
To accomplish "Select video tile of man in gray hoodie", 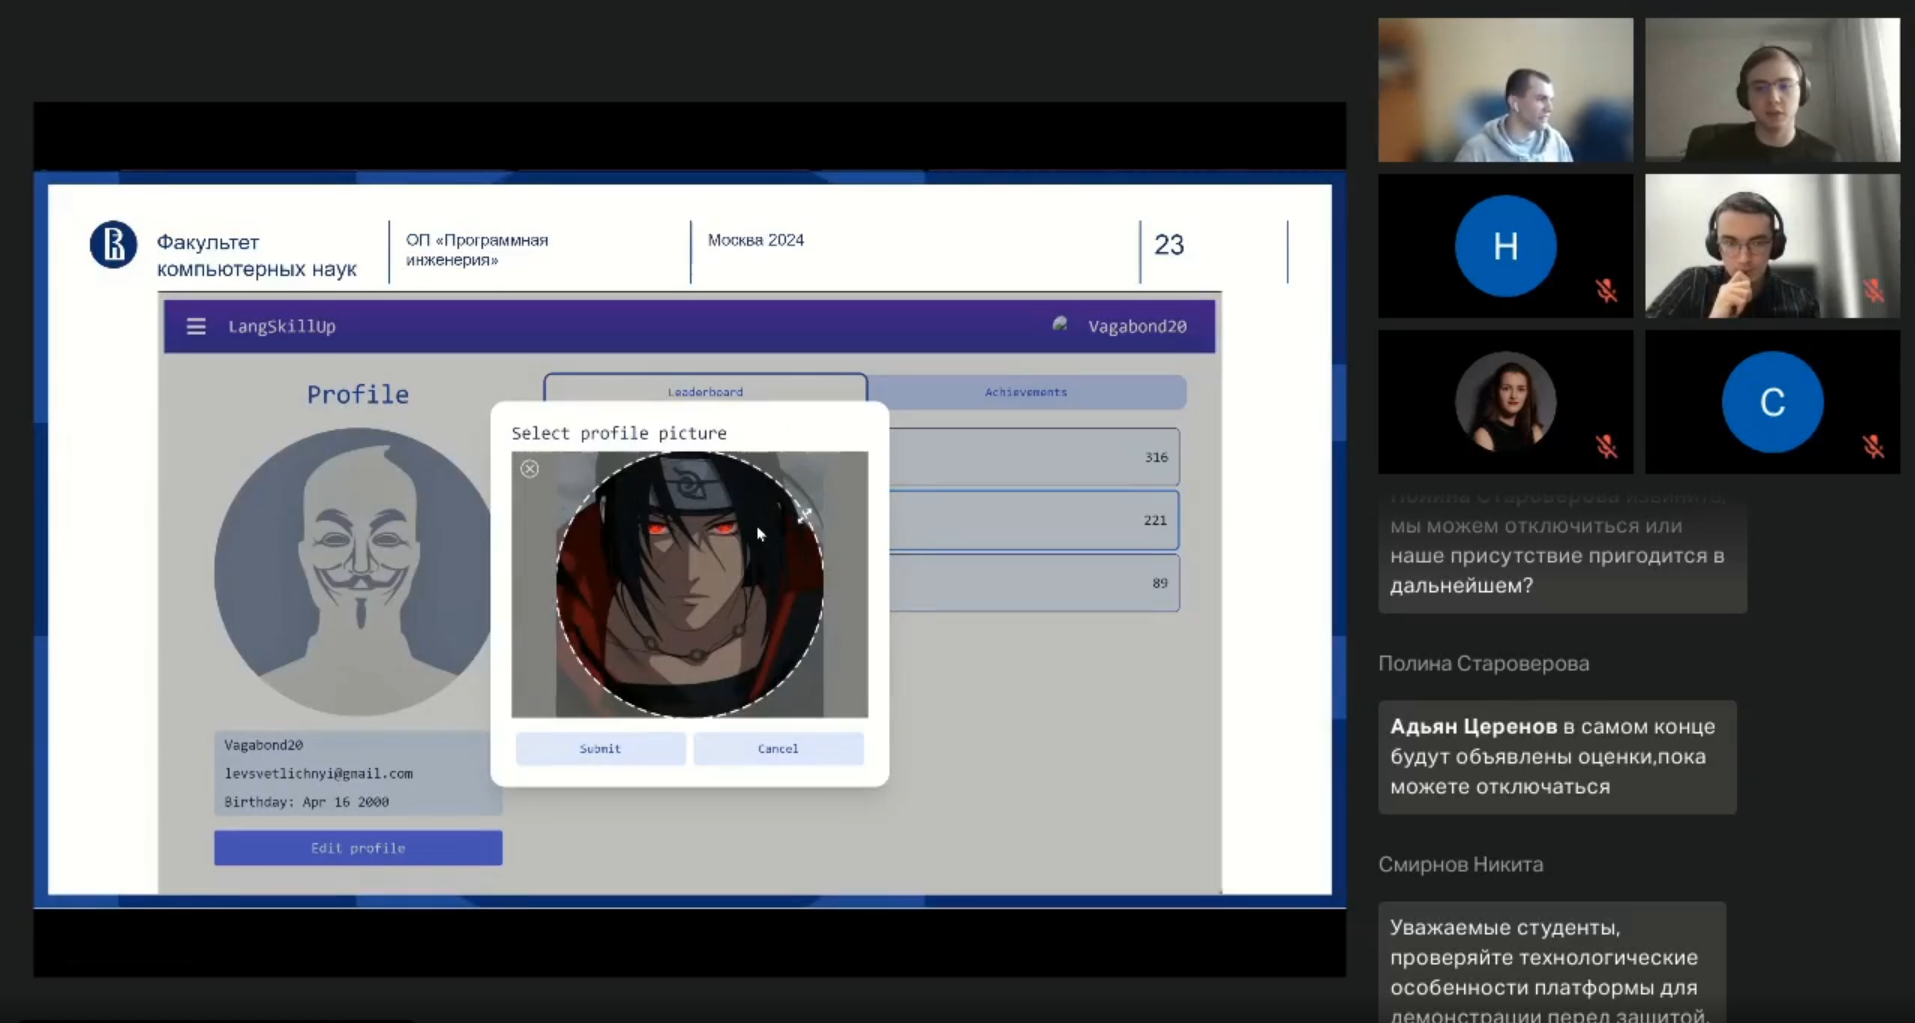I will click(x=1505, y=90).
